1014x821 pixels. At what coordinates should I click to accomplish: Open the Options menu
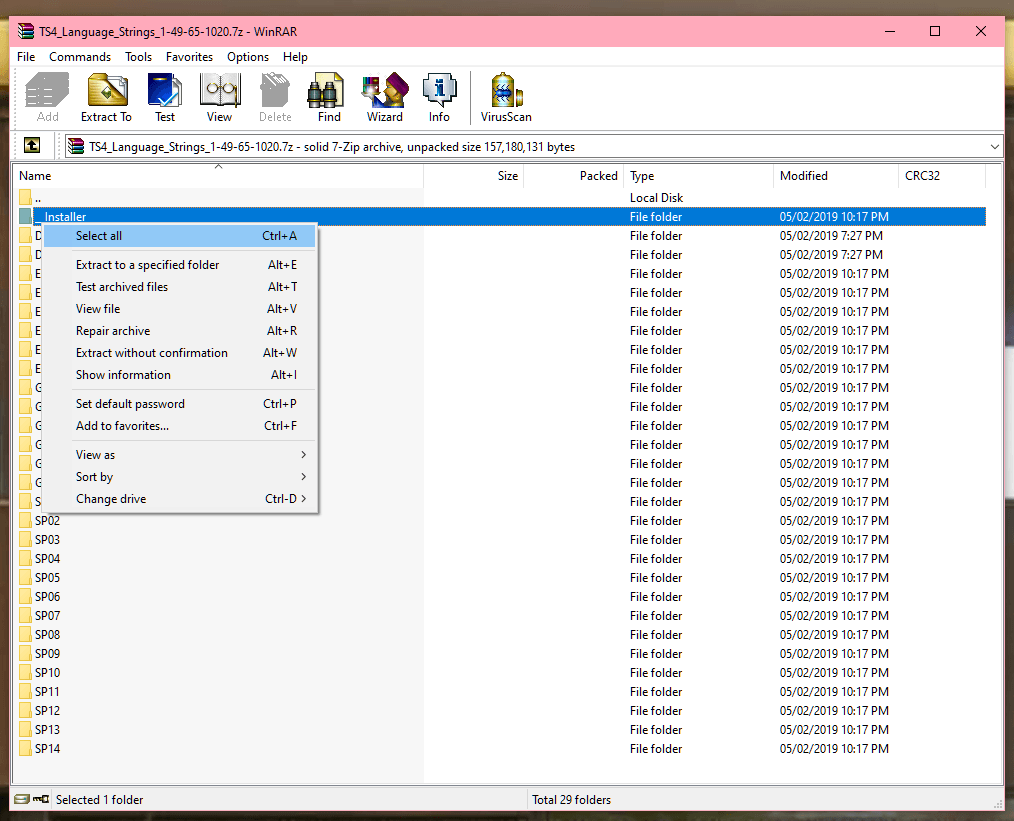point(248,57)
